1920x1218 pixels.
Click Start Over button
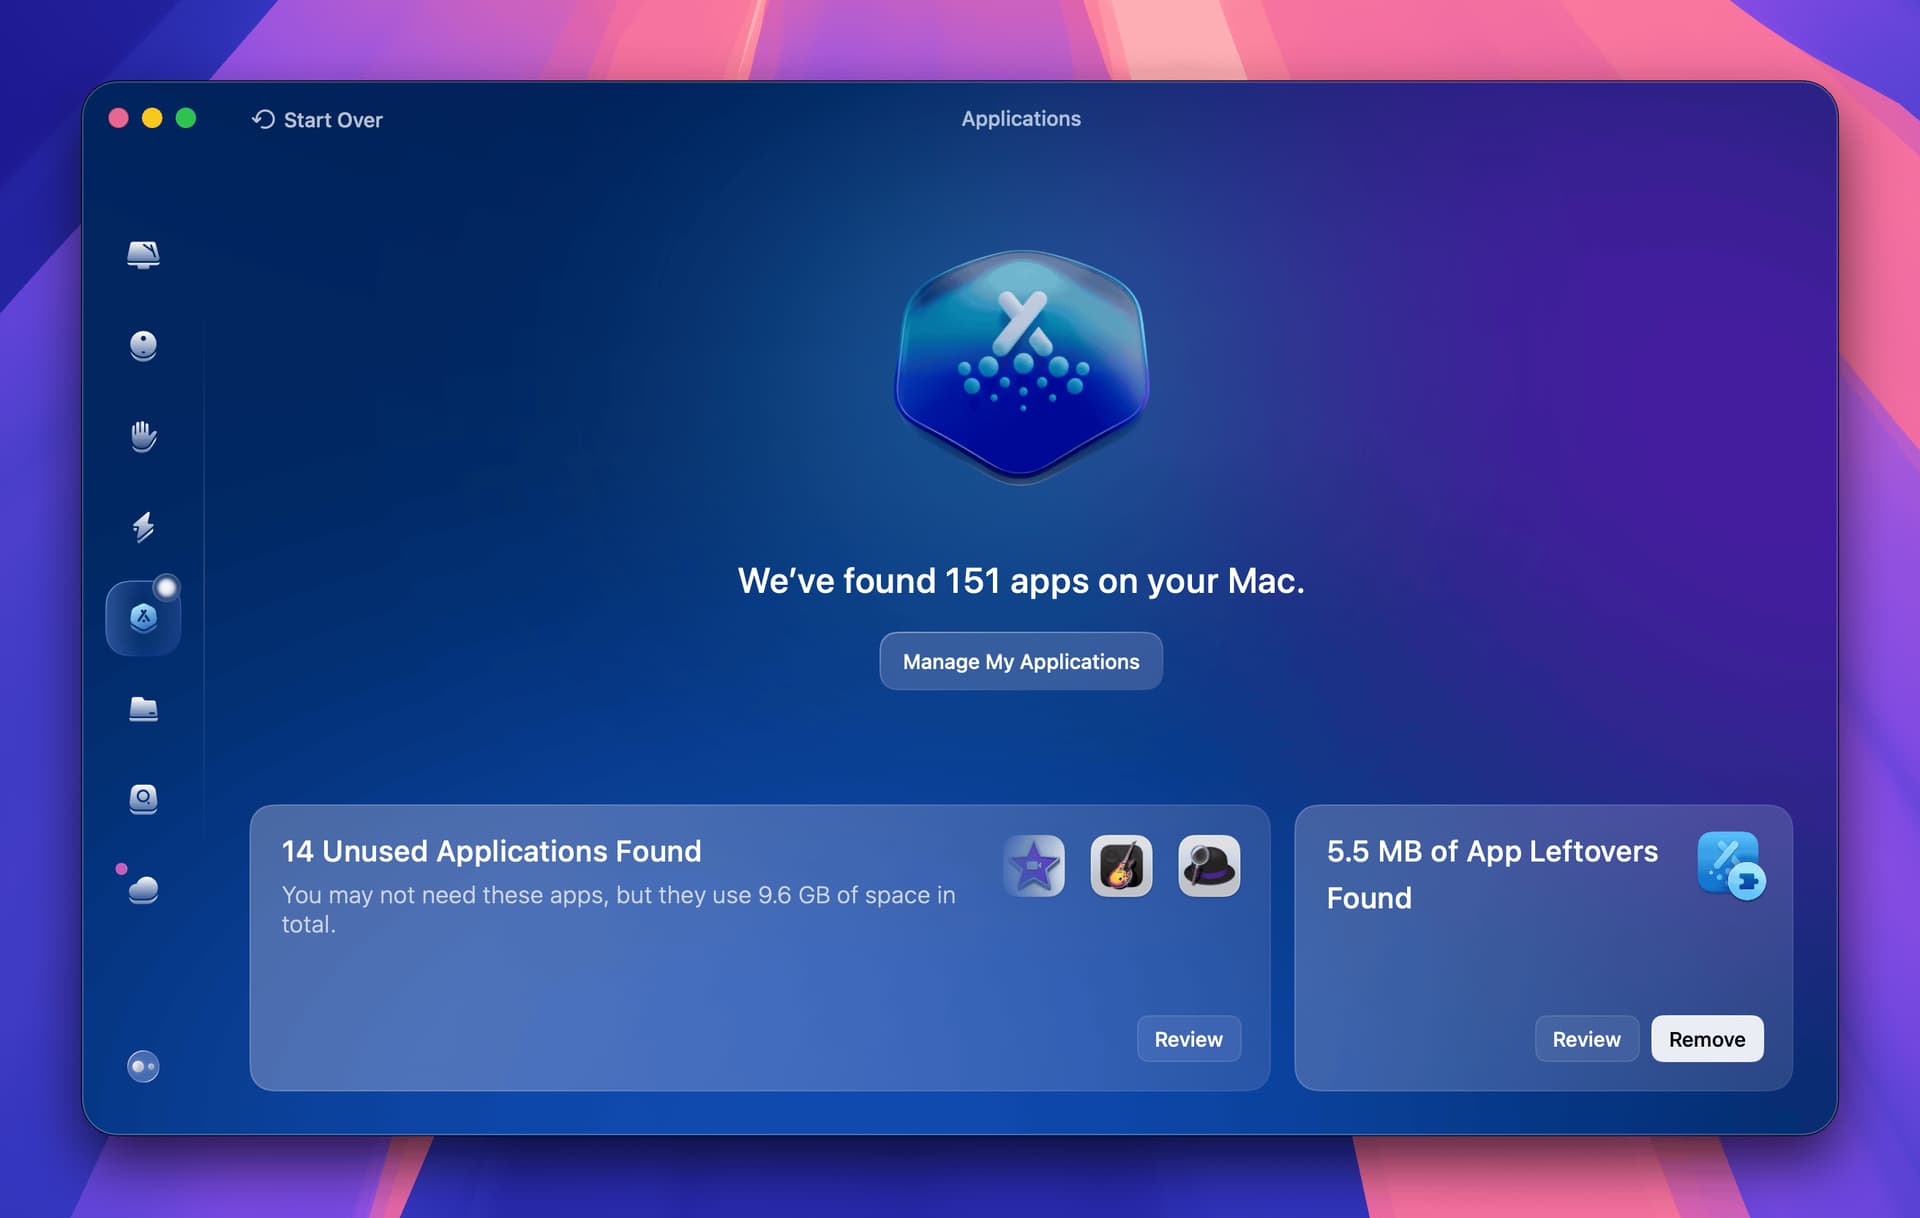click(x=317, y=120)
